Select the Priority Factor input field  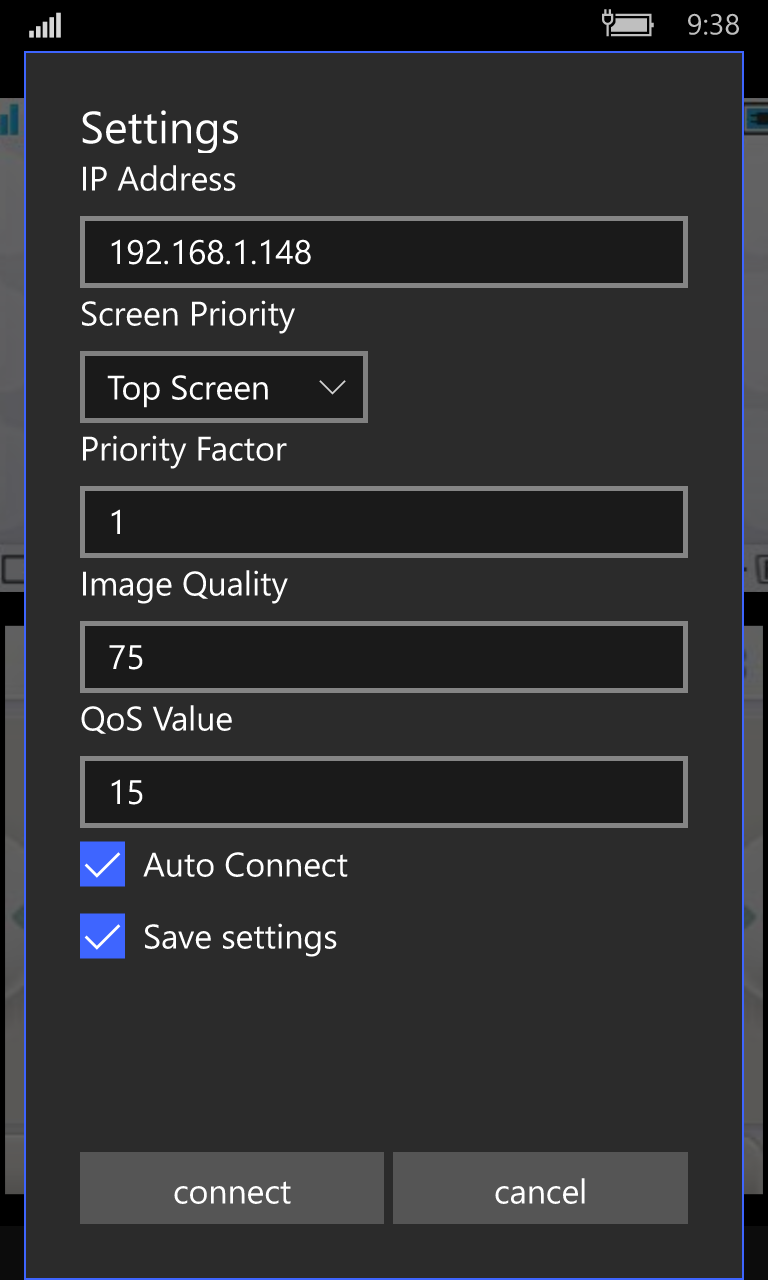coord(383,522)
